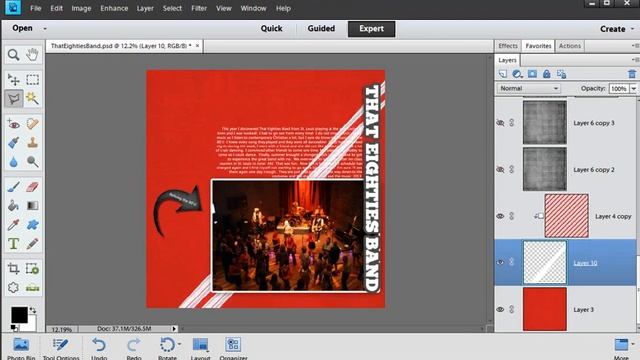The height and width of the screenshot is (360, 640).
Task: Expand the Create dropdown arrow
Action: 633,29
